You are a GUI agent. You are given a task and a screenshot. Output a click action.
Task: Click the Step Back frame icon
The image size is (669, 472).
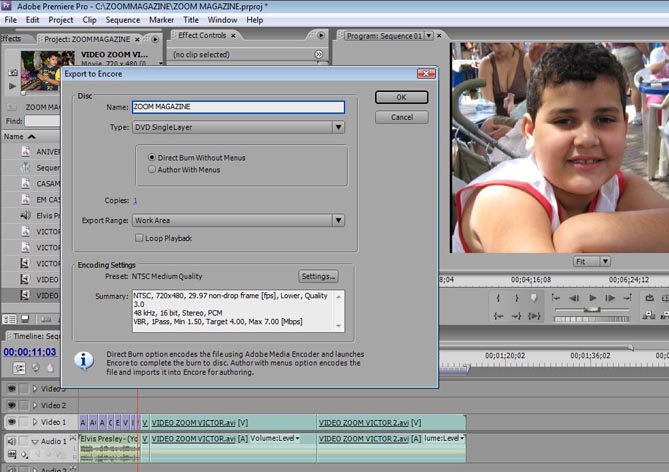coord(573,298)
